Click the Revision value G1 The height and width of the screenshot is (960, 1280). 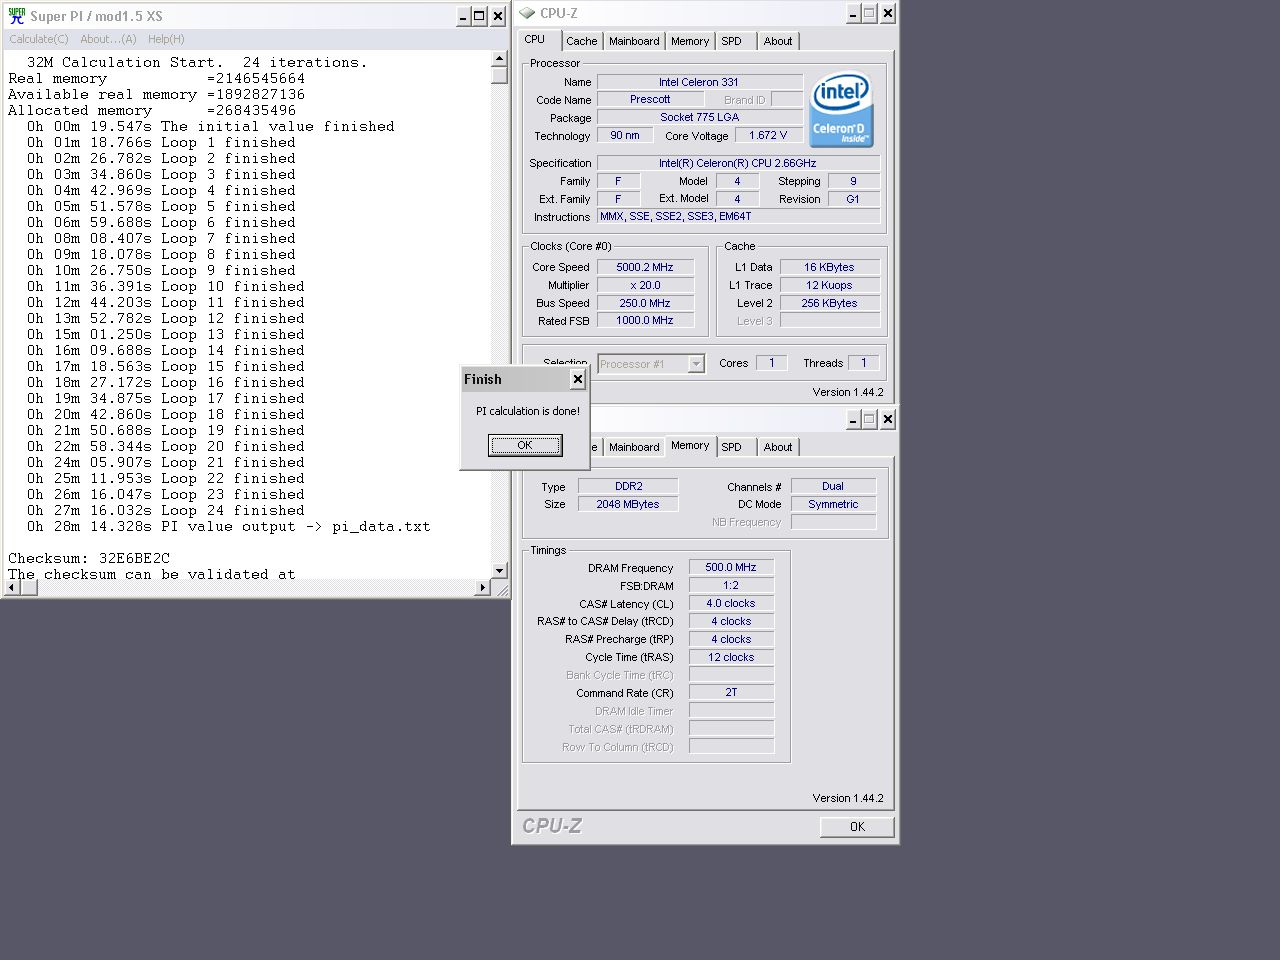[x=853, y=199]
